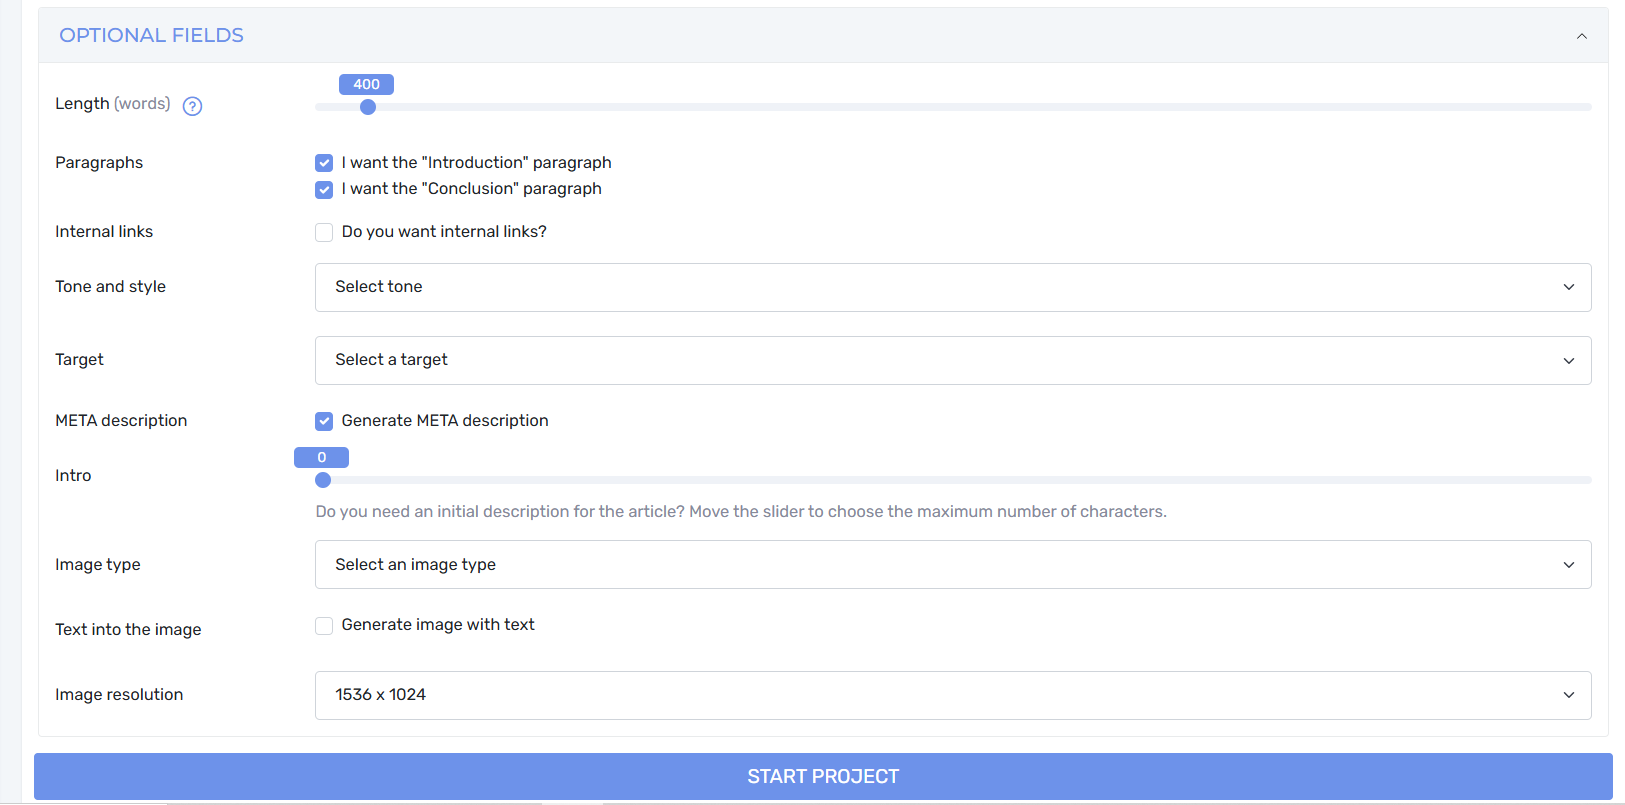Disable Generate META description checkbox

point(324,421)
